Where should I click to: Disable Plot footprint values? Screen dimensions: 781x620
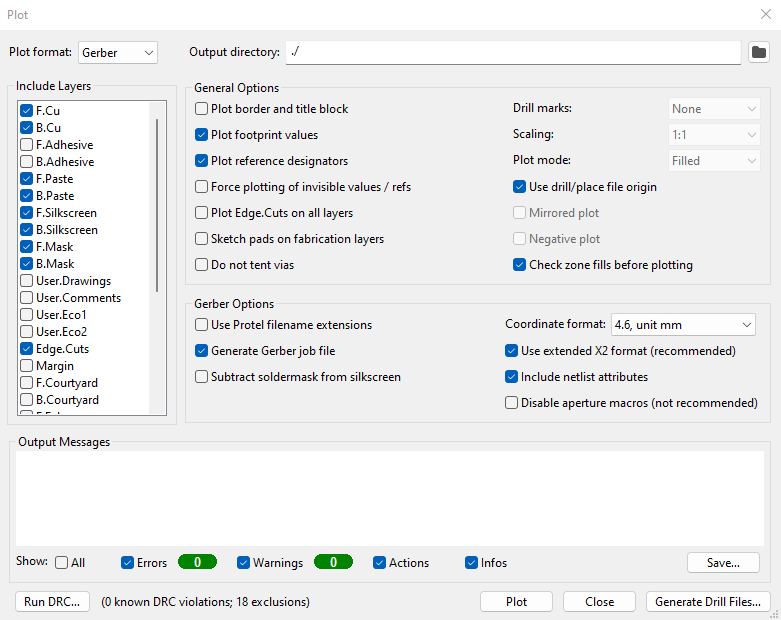201,135
